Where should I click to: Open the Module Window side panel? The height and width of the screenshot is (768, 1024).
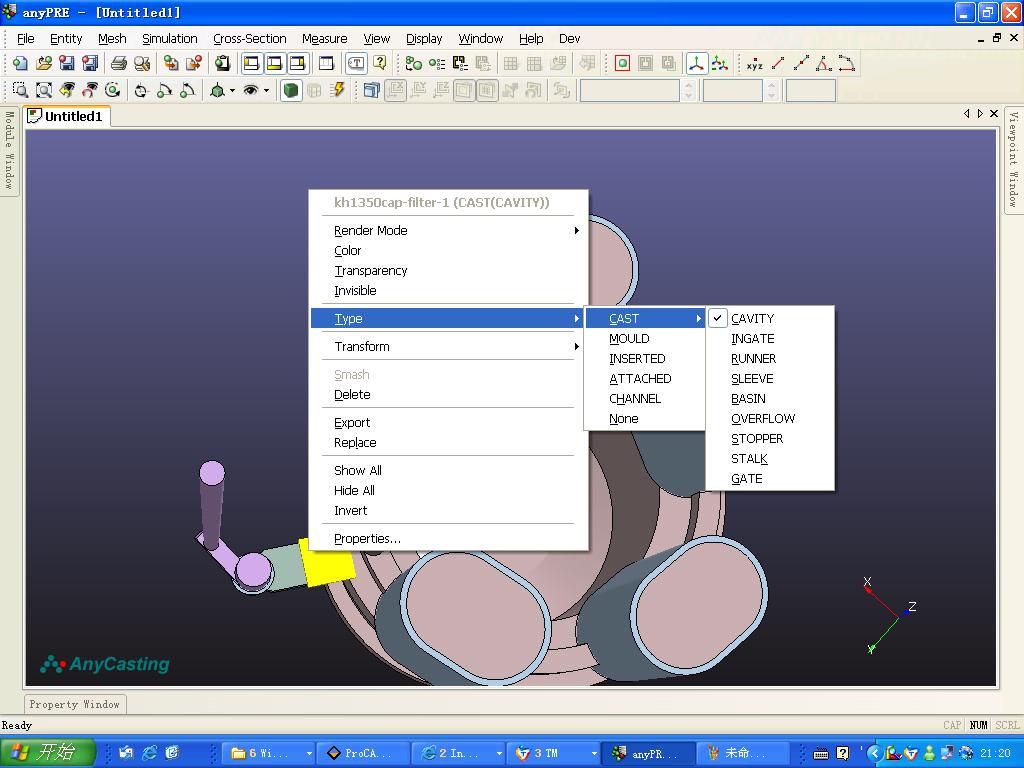pyautogui.click(x=9, y=150)
